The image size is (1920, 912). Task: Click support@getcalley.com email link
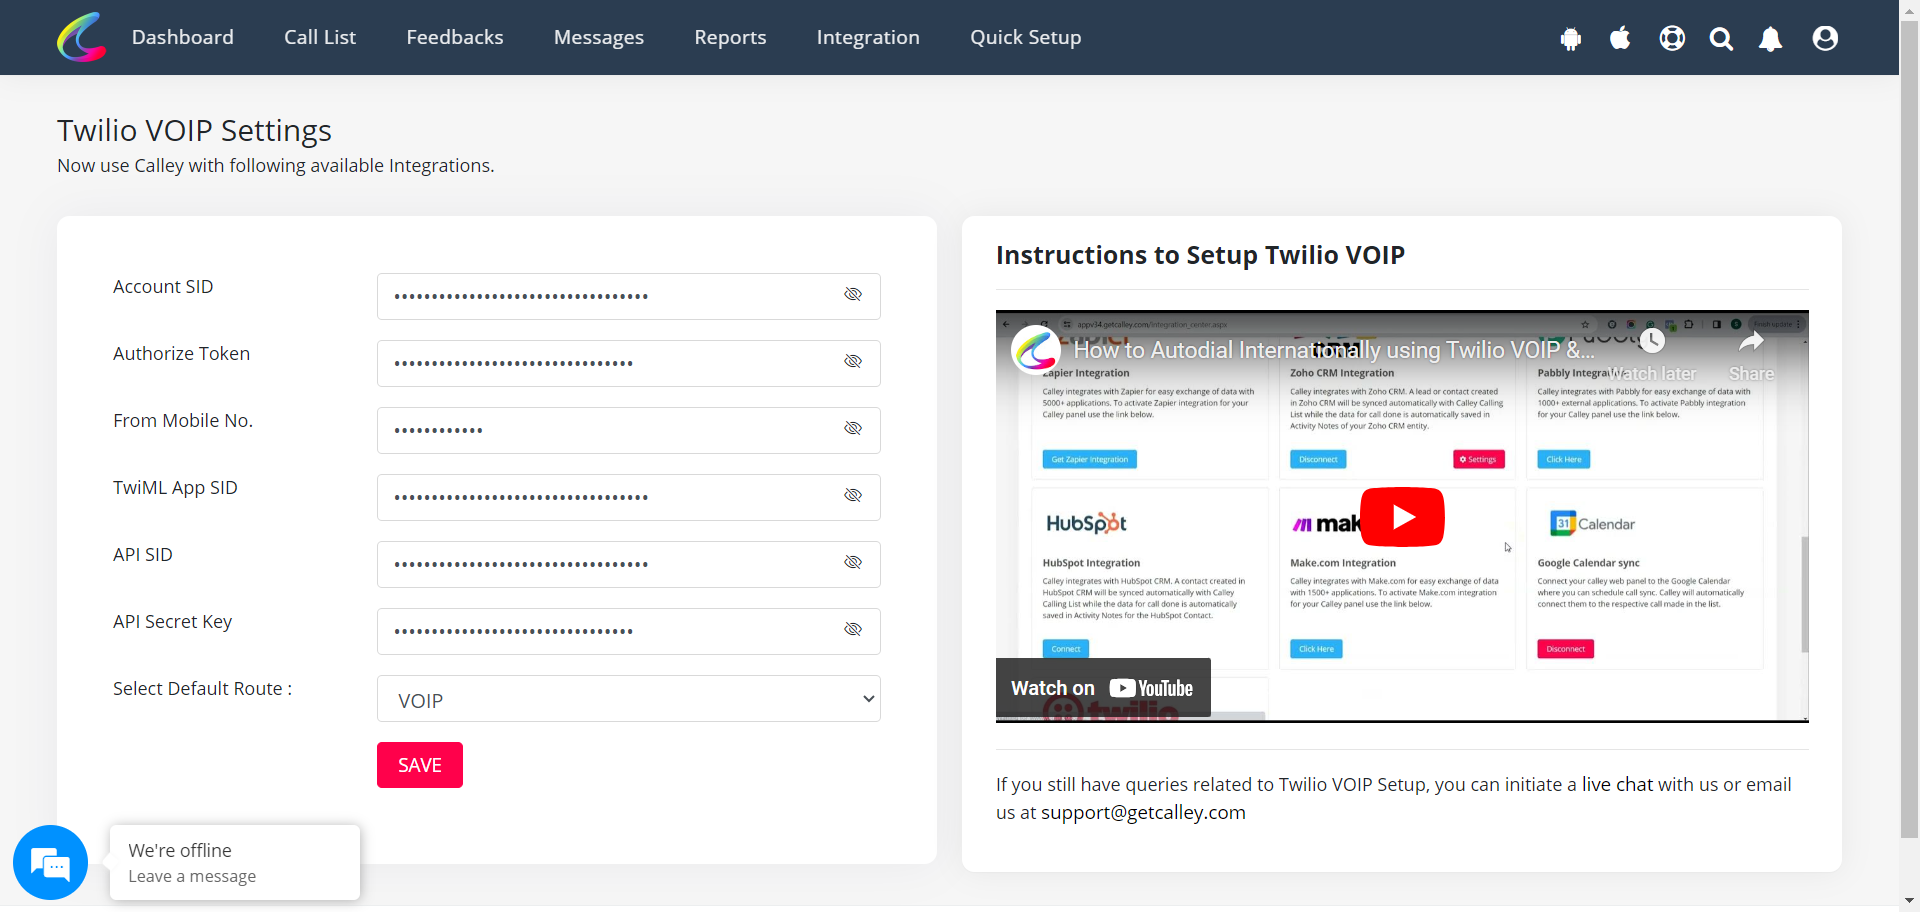pyautogui.click(x=1143, y=813)
